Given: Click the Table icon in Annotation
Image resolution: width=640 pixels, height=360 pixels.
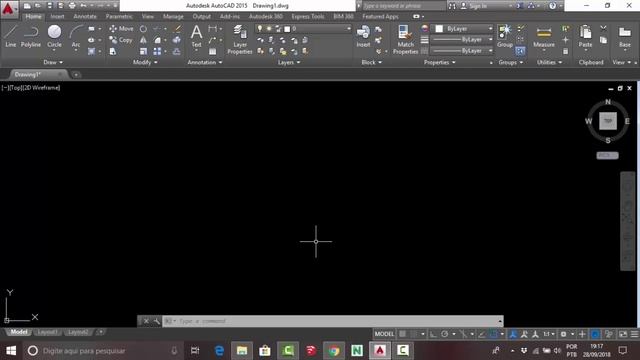Looking at the screenshot, I should tap(213, 51).
